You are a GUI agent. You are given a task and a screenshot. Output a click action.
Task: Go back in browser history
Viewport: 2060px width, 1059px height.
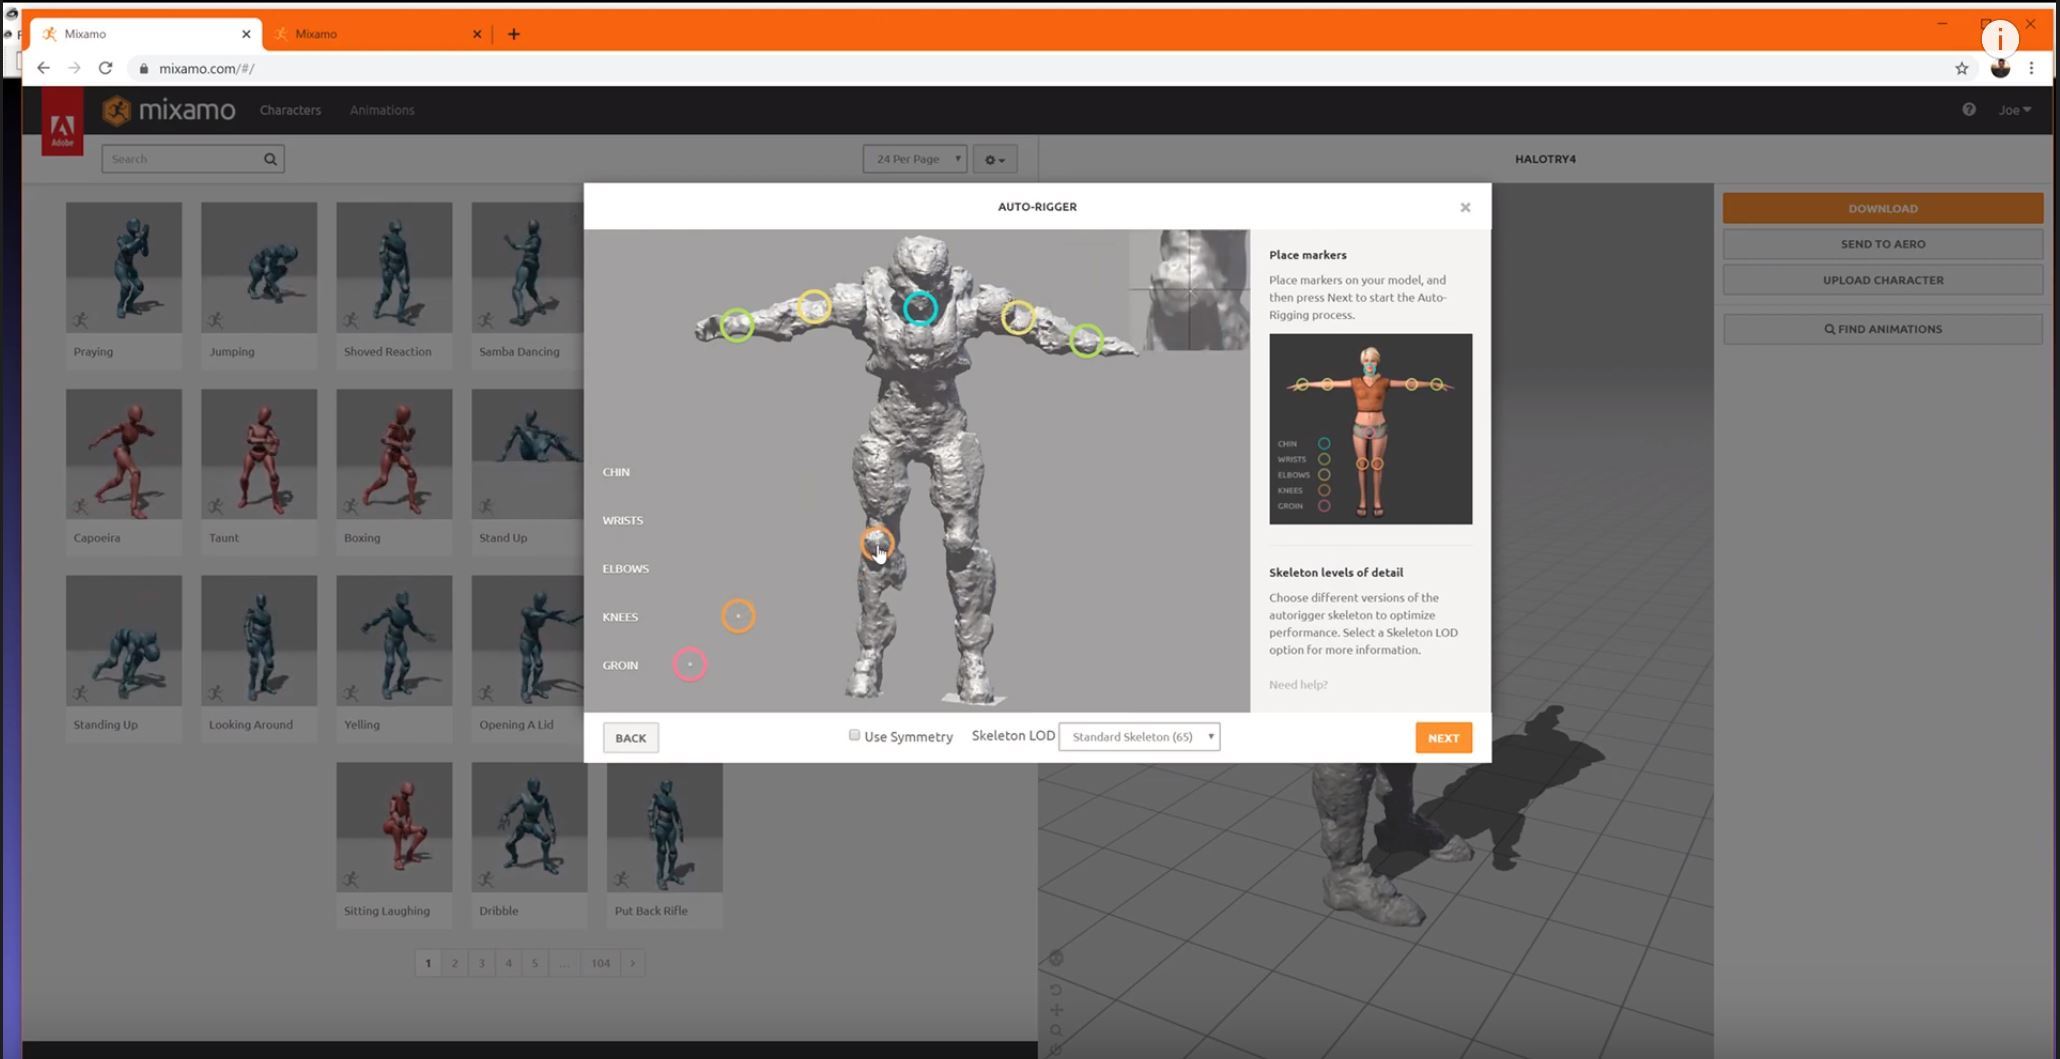pos(43,68)
